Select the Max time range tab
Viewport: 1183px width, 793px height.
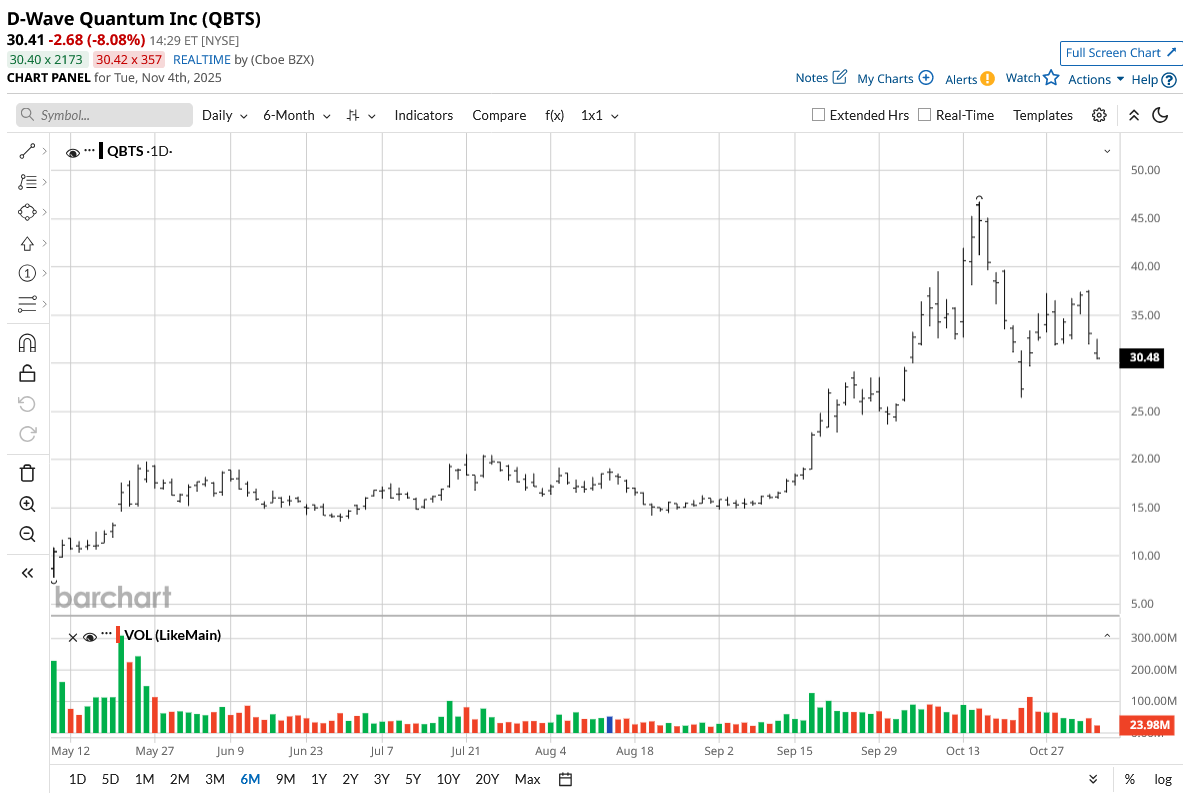(x=527, y=779)
